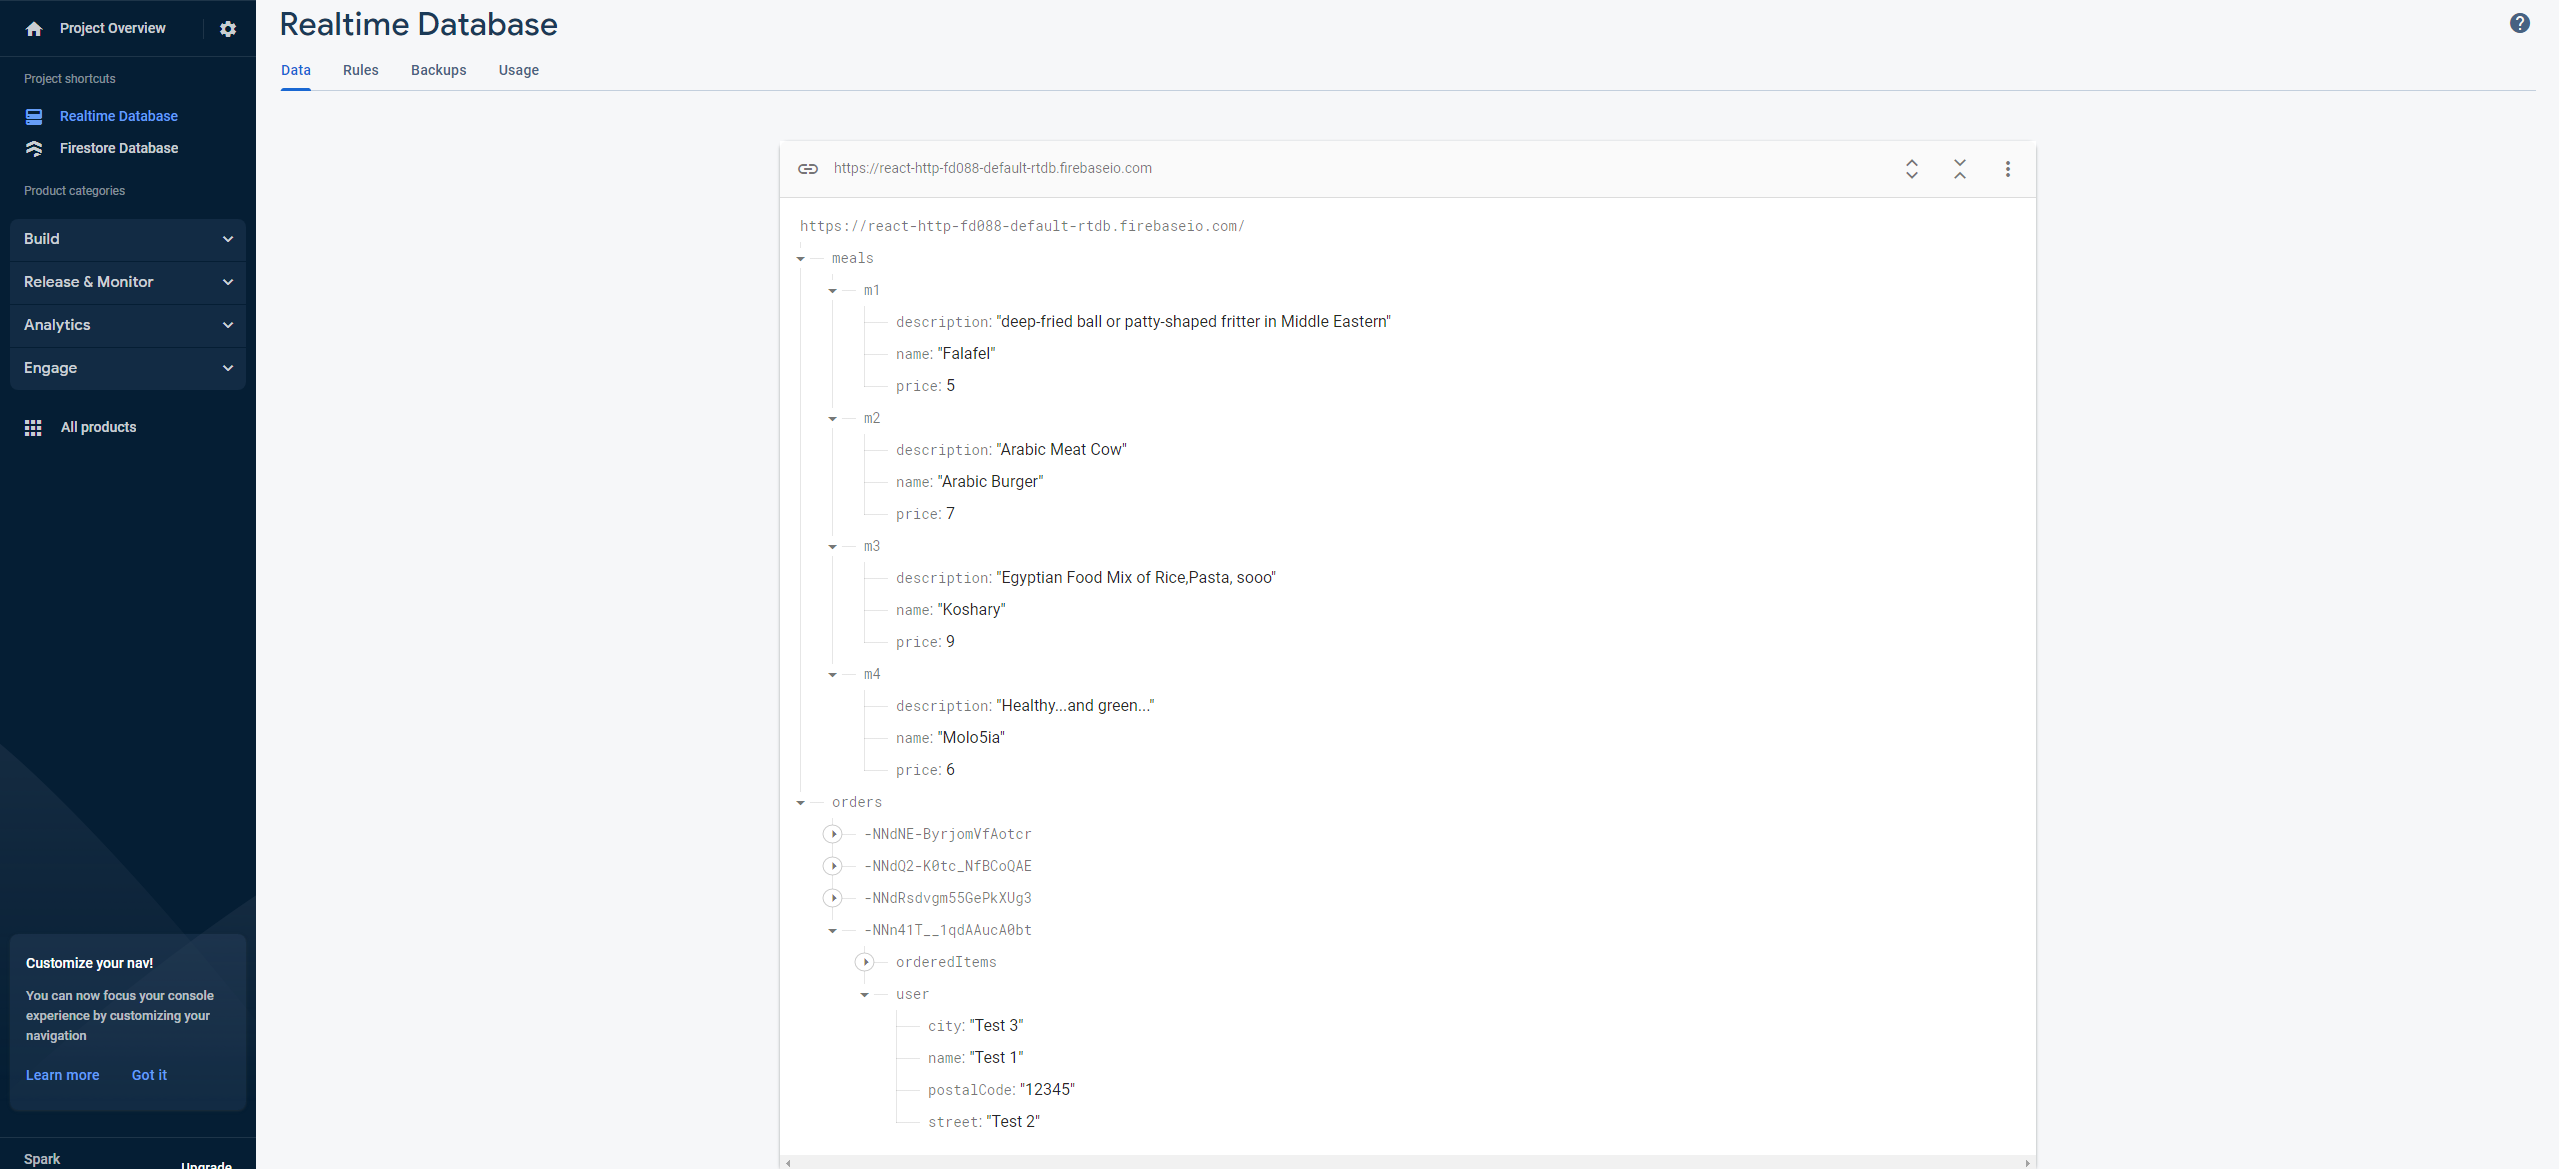Select the Realtime Database sidebar icon
The width and height of the screenshot is (2559, 1169).
tap(34, 116)
